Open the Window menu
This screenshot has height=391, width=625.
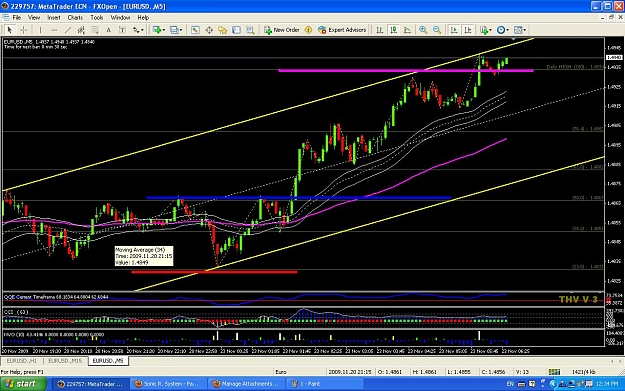click(x=120, y=18)
